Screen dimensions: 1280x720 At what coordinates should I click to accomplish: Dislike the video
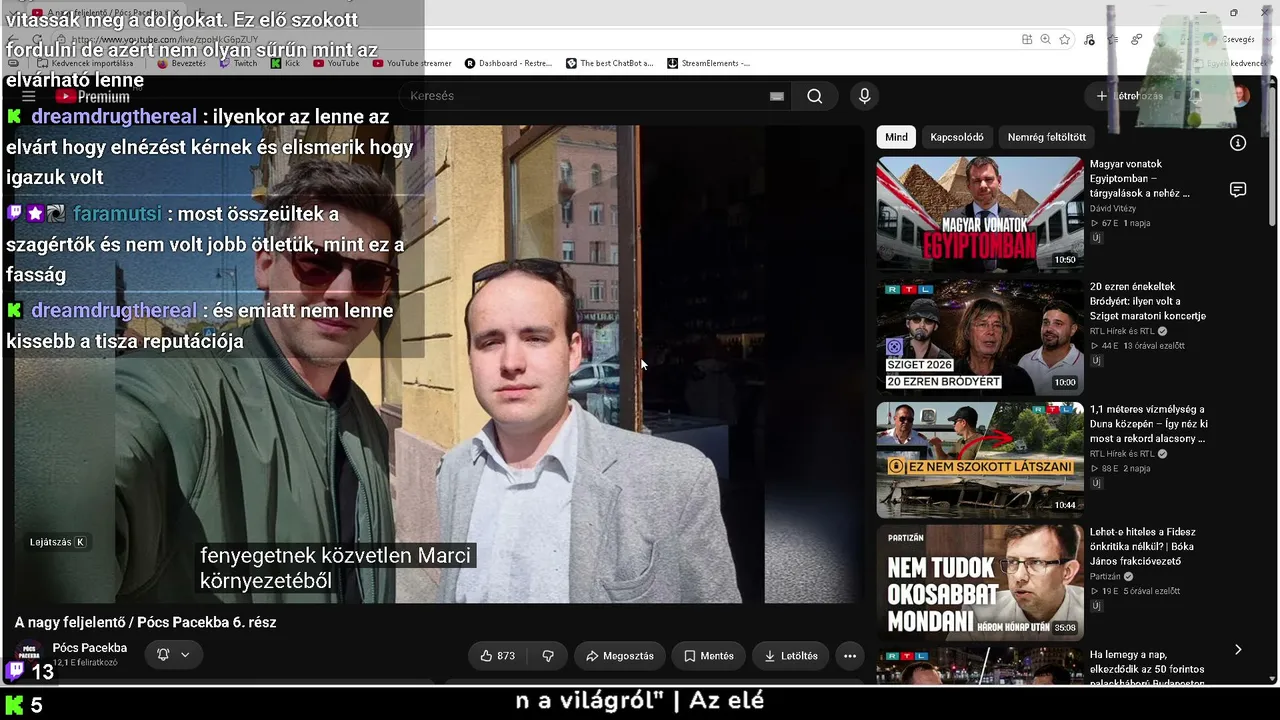pyautogui.click(x=548, y=656)
